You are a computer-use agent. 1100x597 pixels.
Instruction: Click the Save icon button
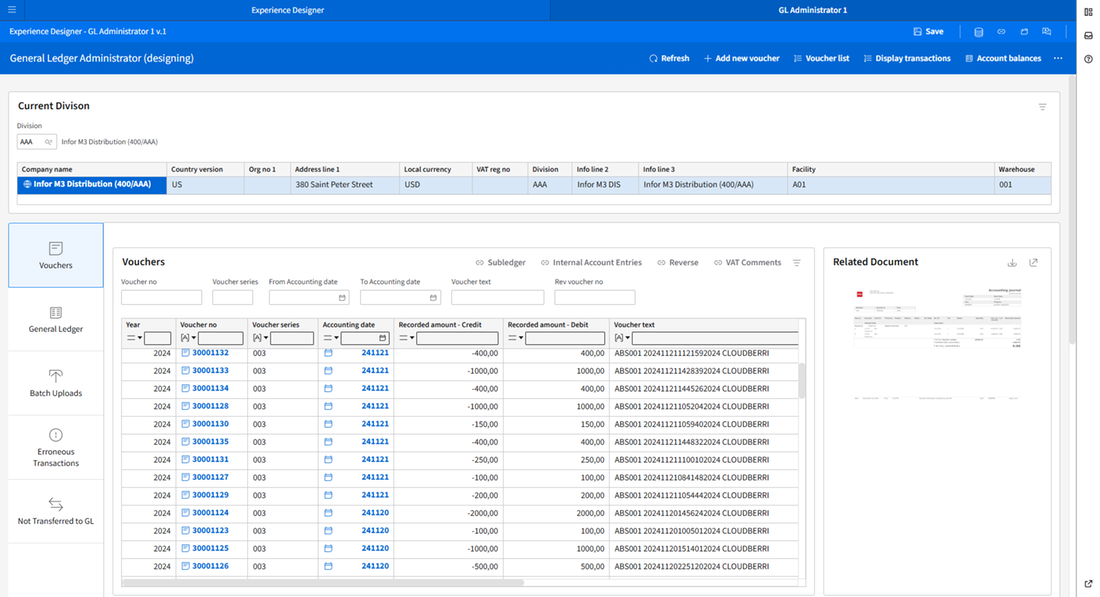pyautogui.click(x=928, y=32)
